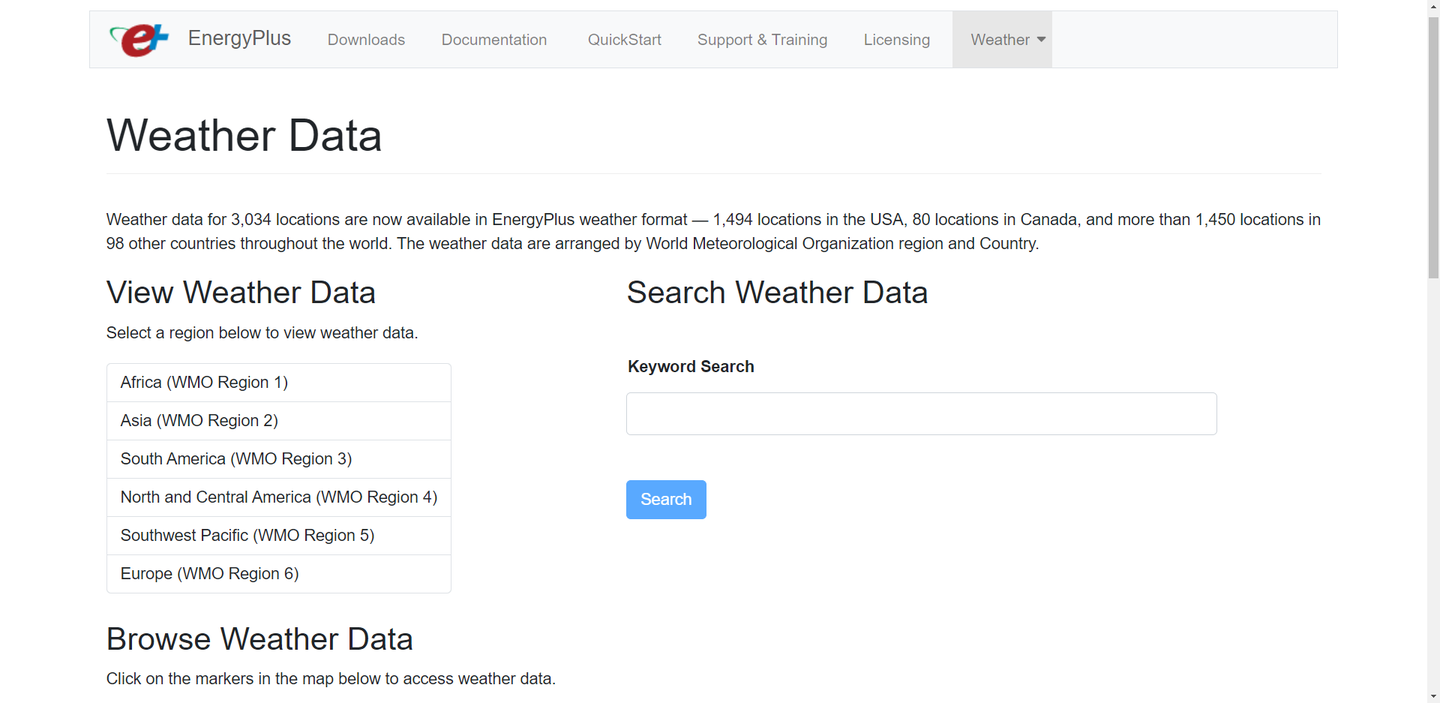Expand the Weather dropdown menu

pos(1000,40)
